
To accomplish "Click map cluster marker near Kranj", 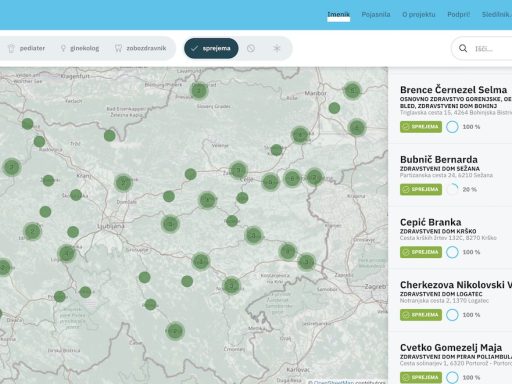I will pos(123,182).
